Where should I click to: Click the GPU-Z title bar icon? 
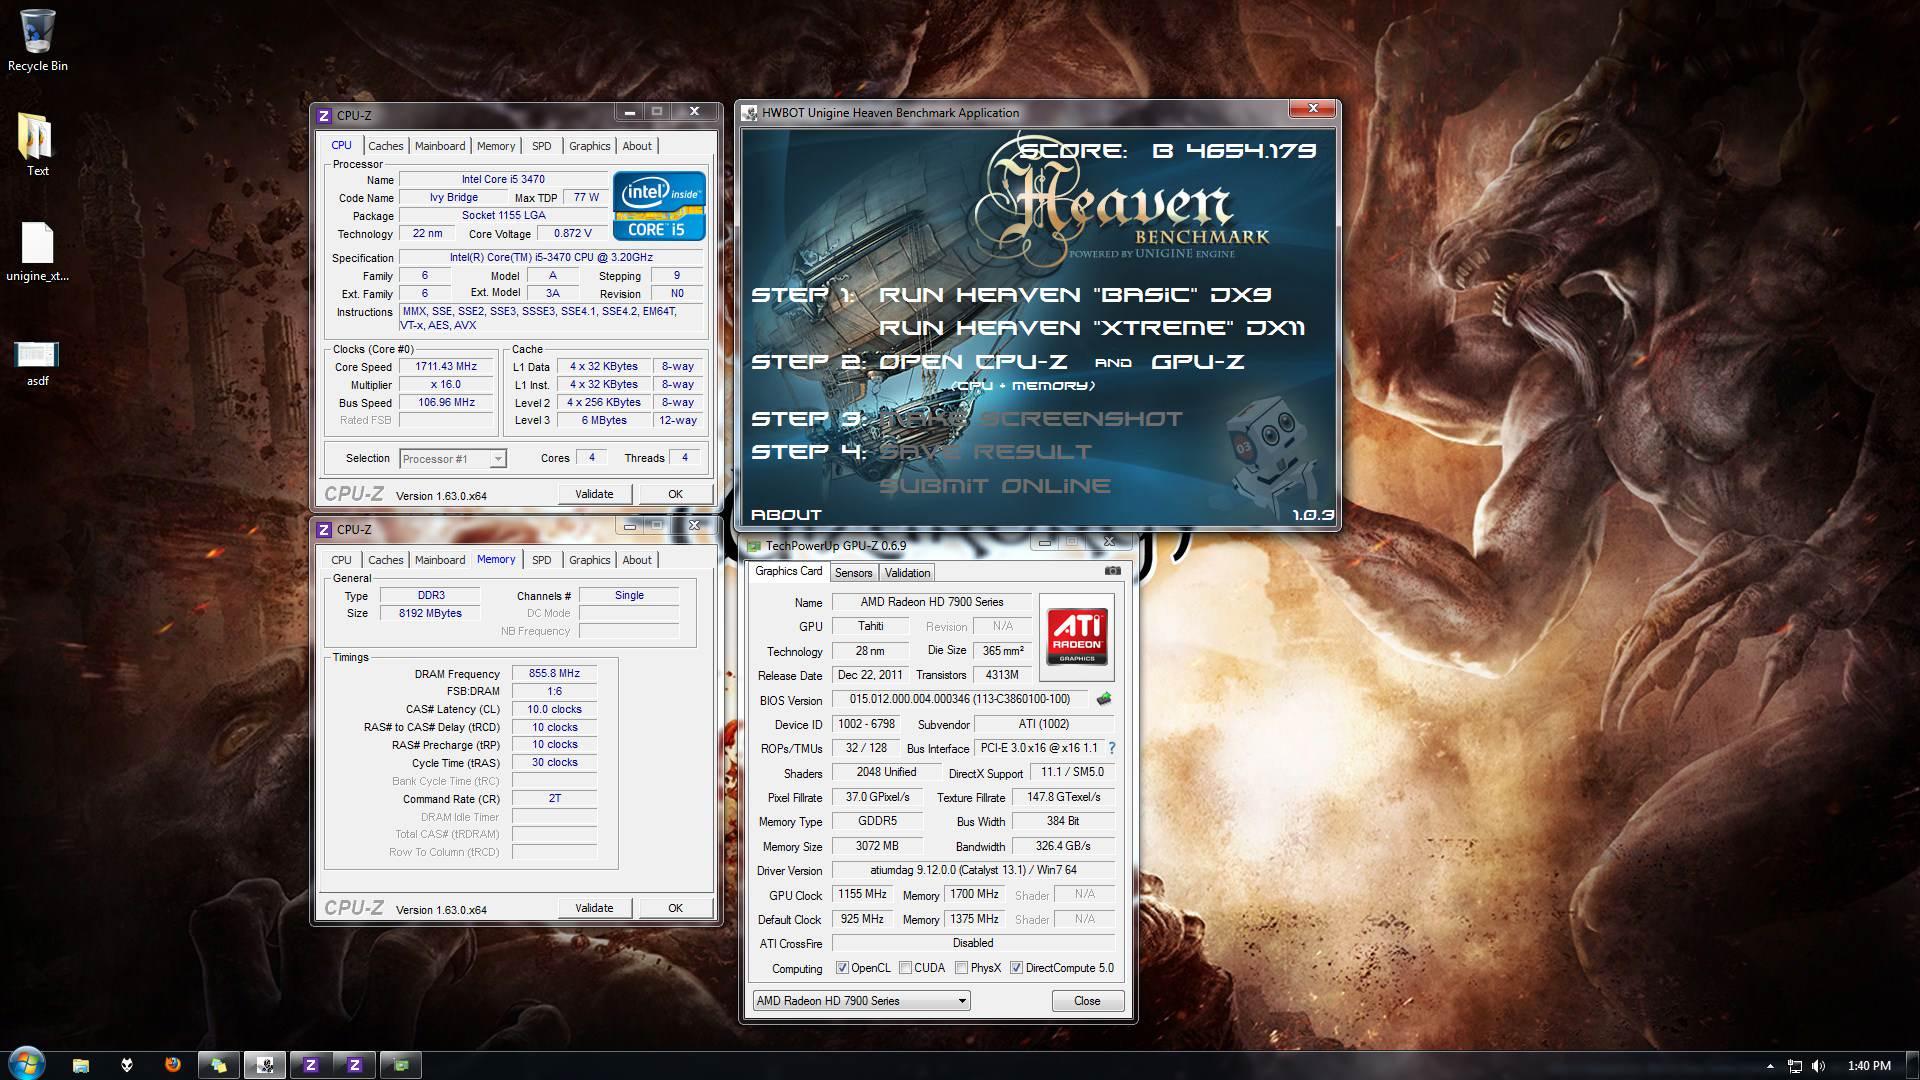pyautogui.click(x=754, y=546)
